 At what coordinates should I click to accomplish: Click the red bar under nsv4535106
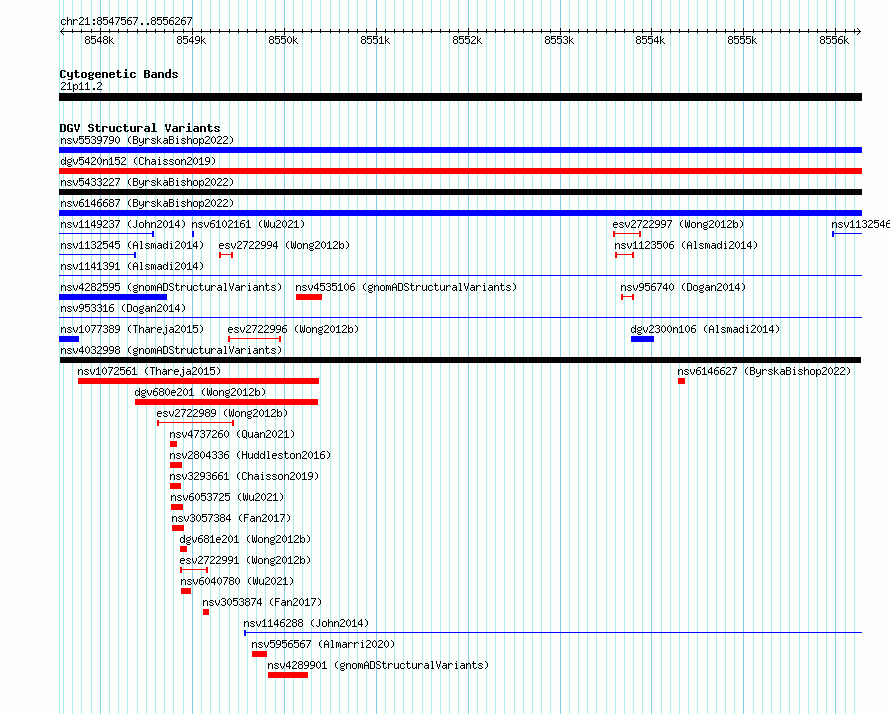pos(309,297)
